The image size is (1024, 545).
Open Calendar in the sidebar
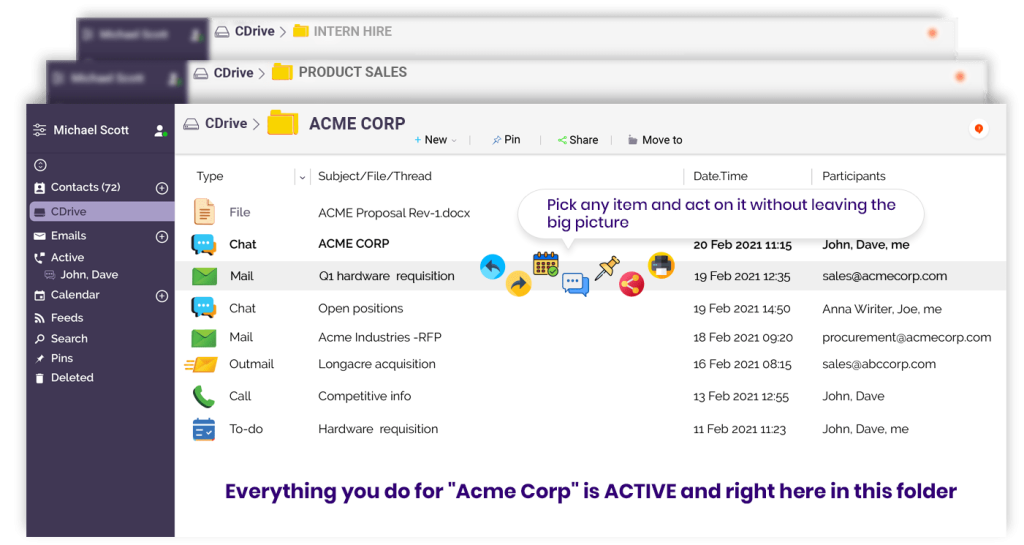click(x=75, y=295)
